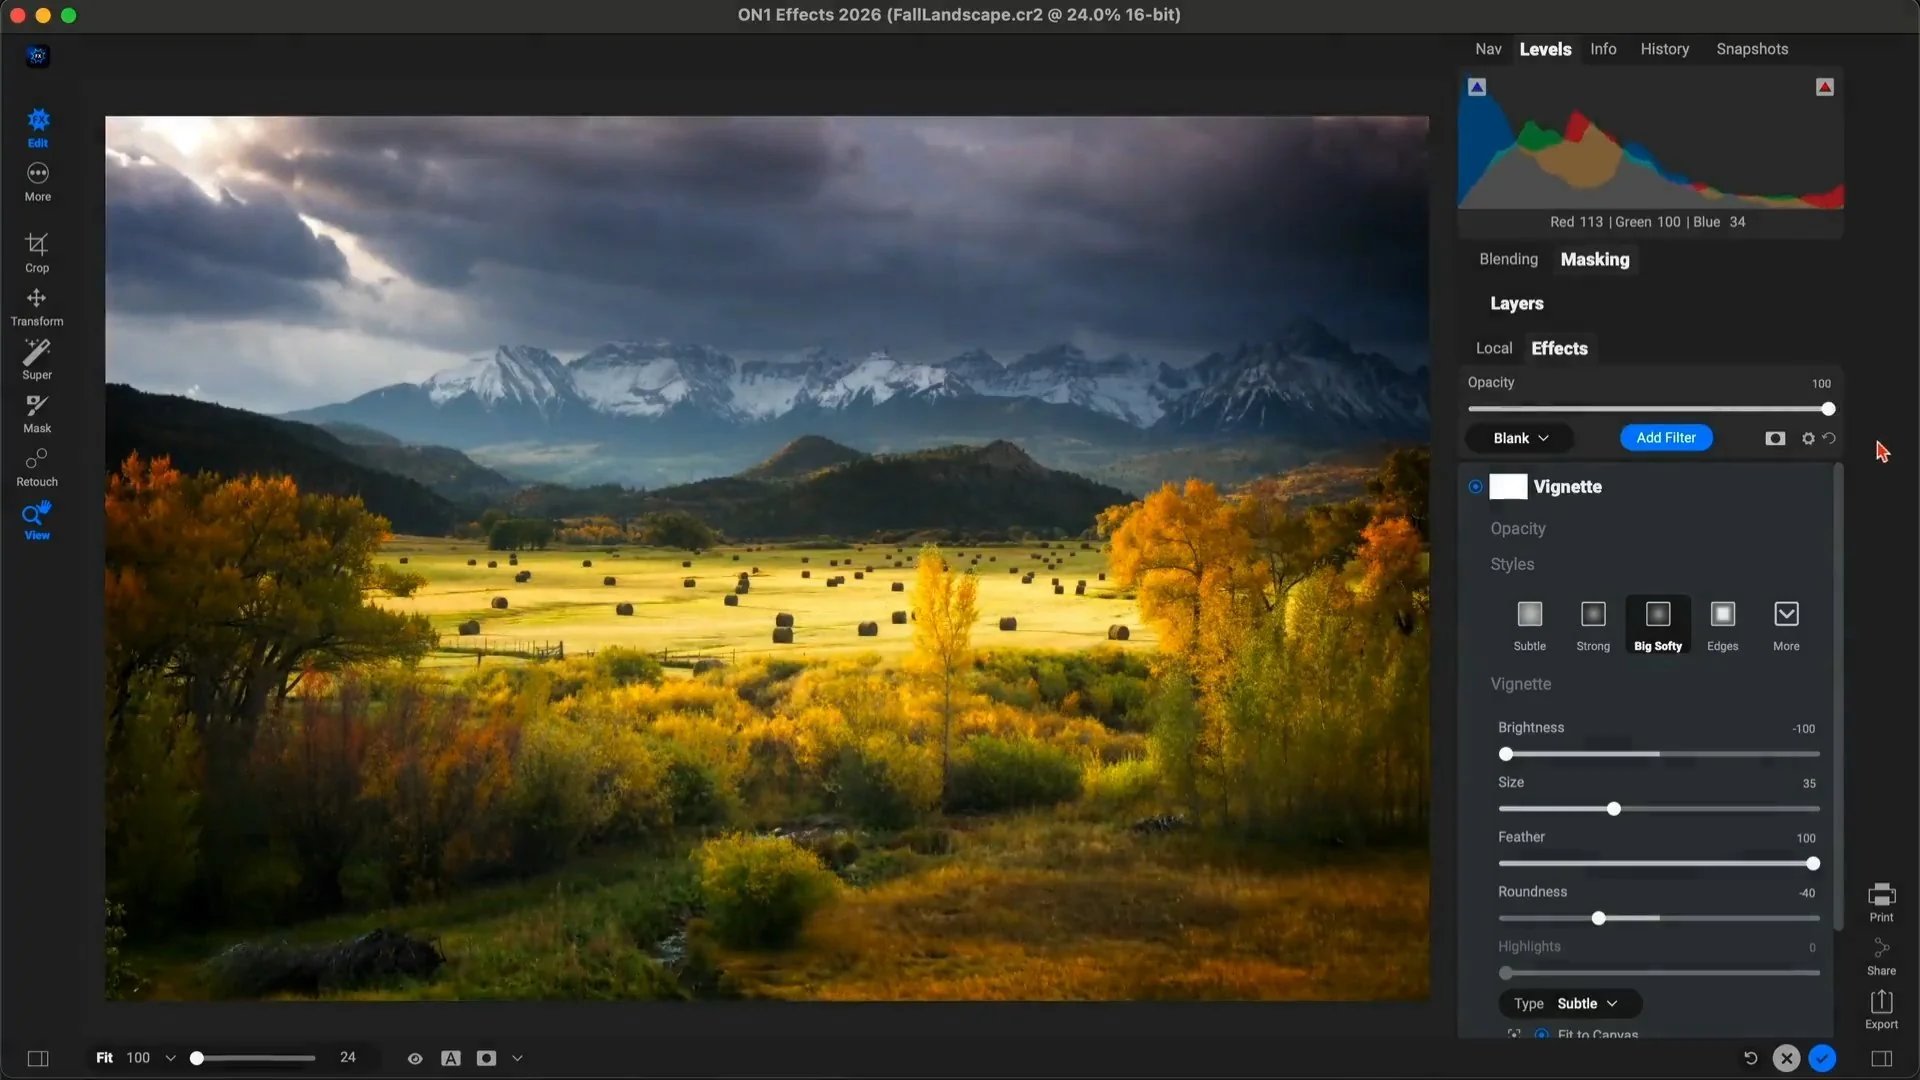The height and width of the screenshot is (1080, 1920).
Task: Switch to the Nav tab
Action: (1488, 49)
